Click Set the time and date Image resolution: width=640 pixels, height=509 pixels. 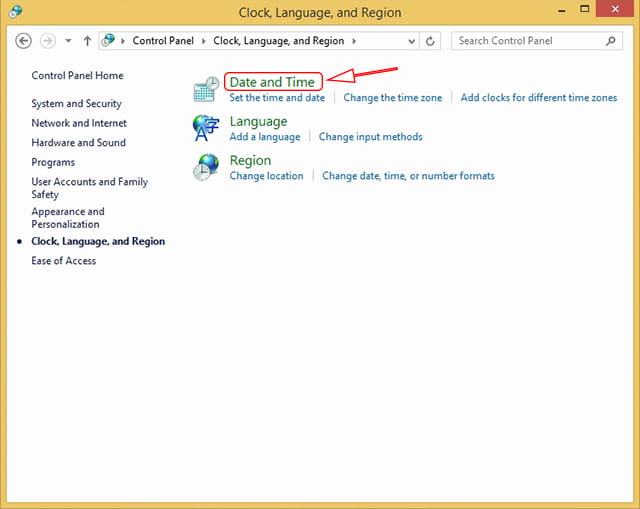coord(277,98)
